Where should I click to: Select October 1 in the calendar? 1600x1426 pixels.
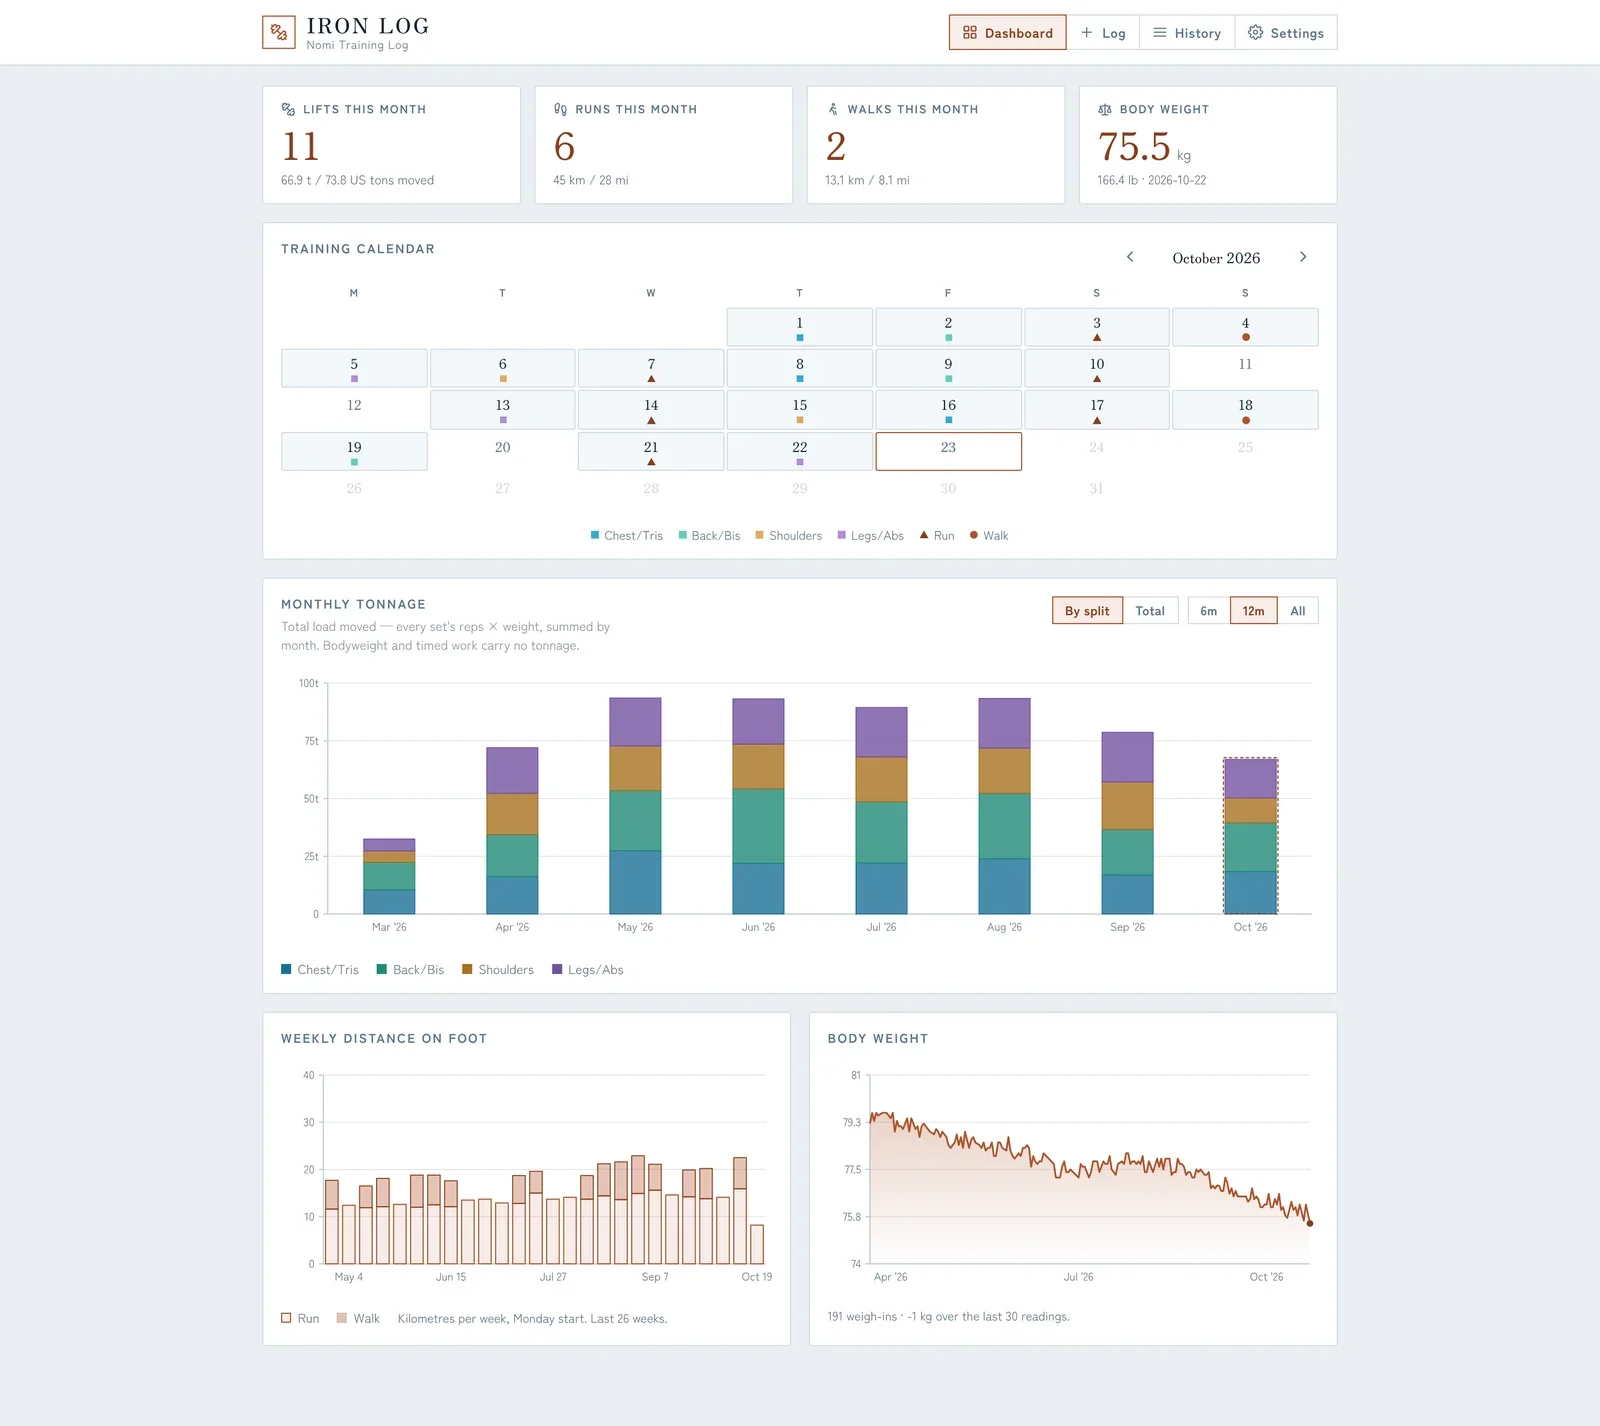[800, 327]
